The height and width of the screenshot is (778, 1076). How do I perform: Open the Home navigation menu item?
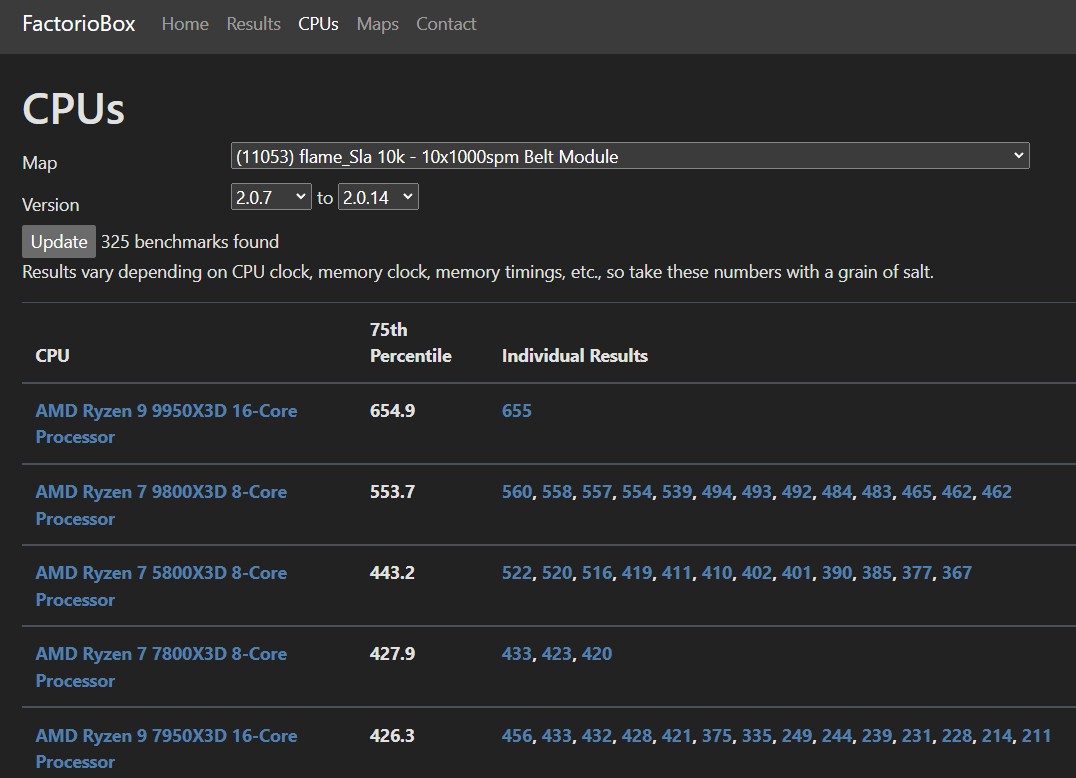coord(185,24)
